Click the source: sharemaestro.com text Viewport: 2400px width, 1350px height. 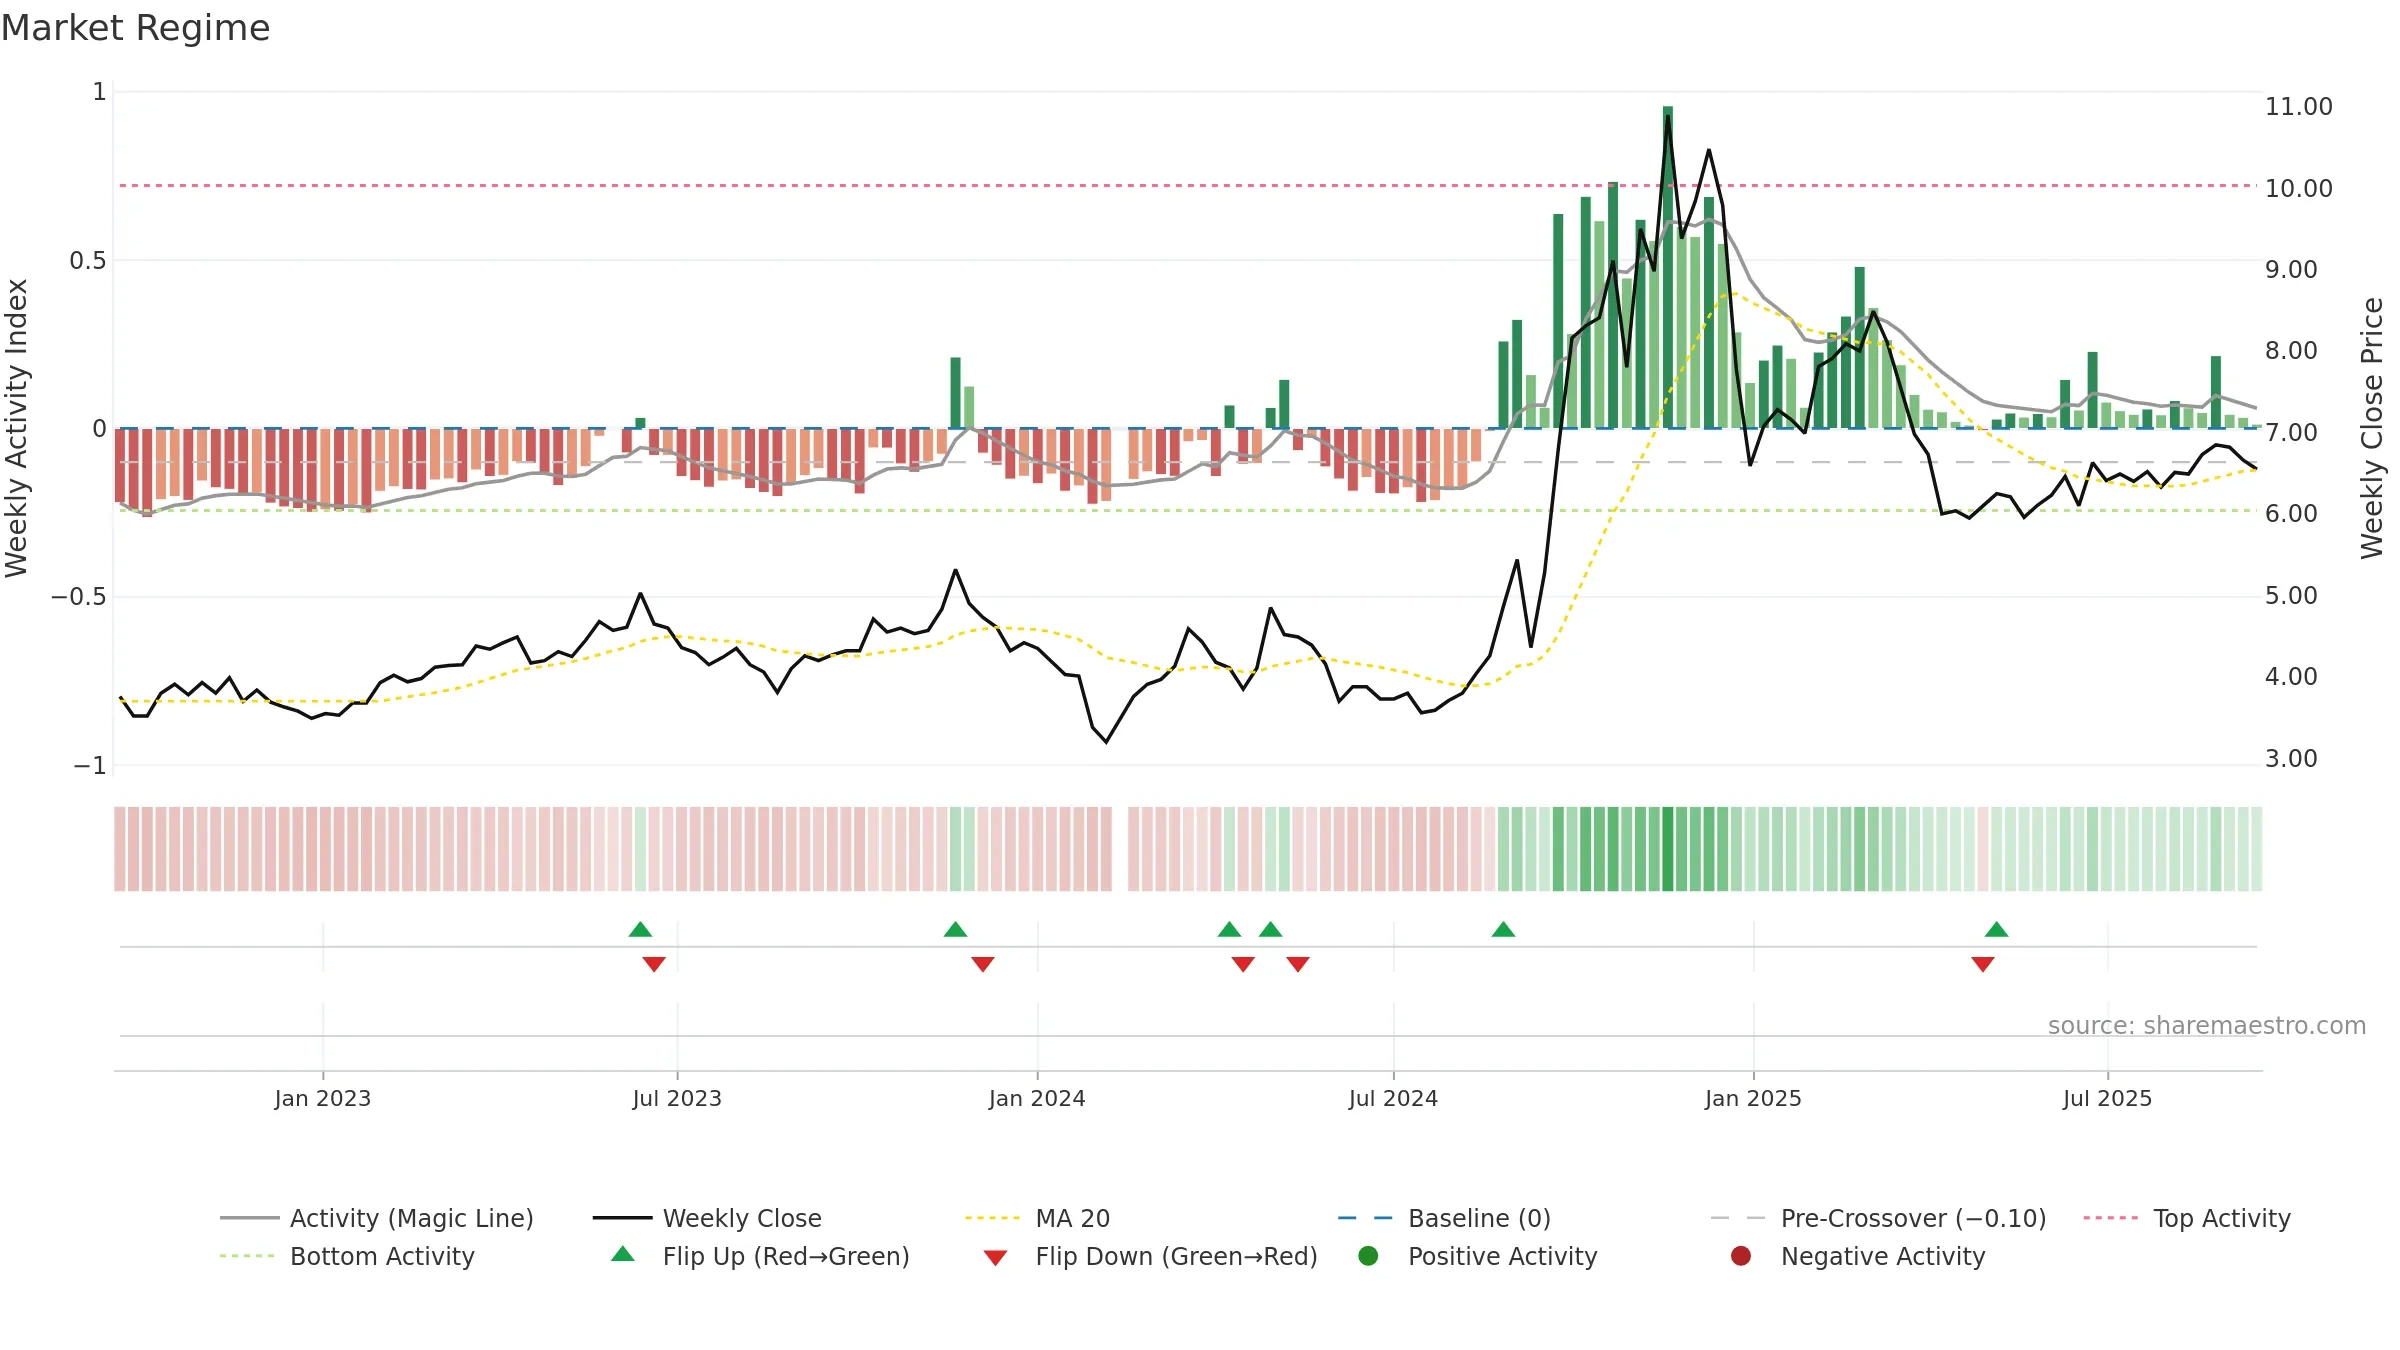(x=2207, y=1025)
